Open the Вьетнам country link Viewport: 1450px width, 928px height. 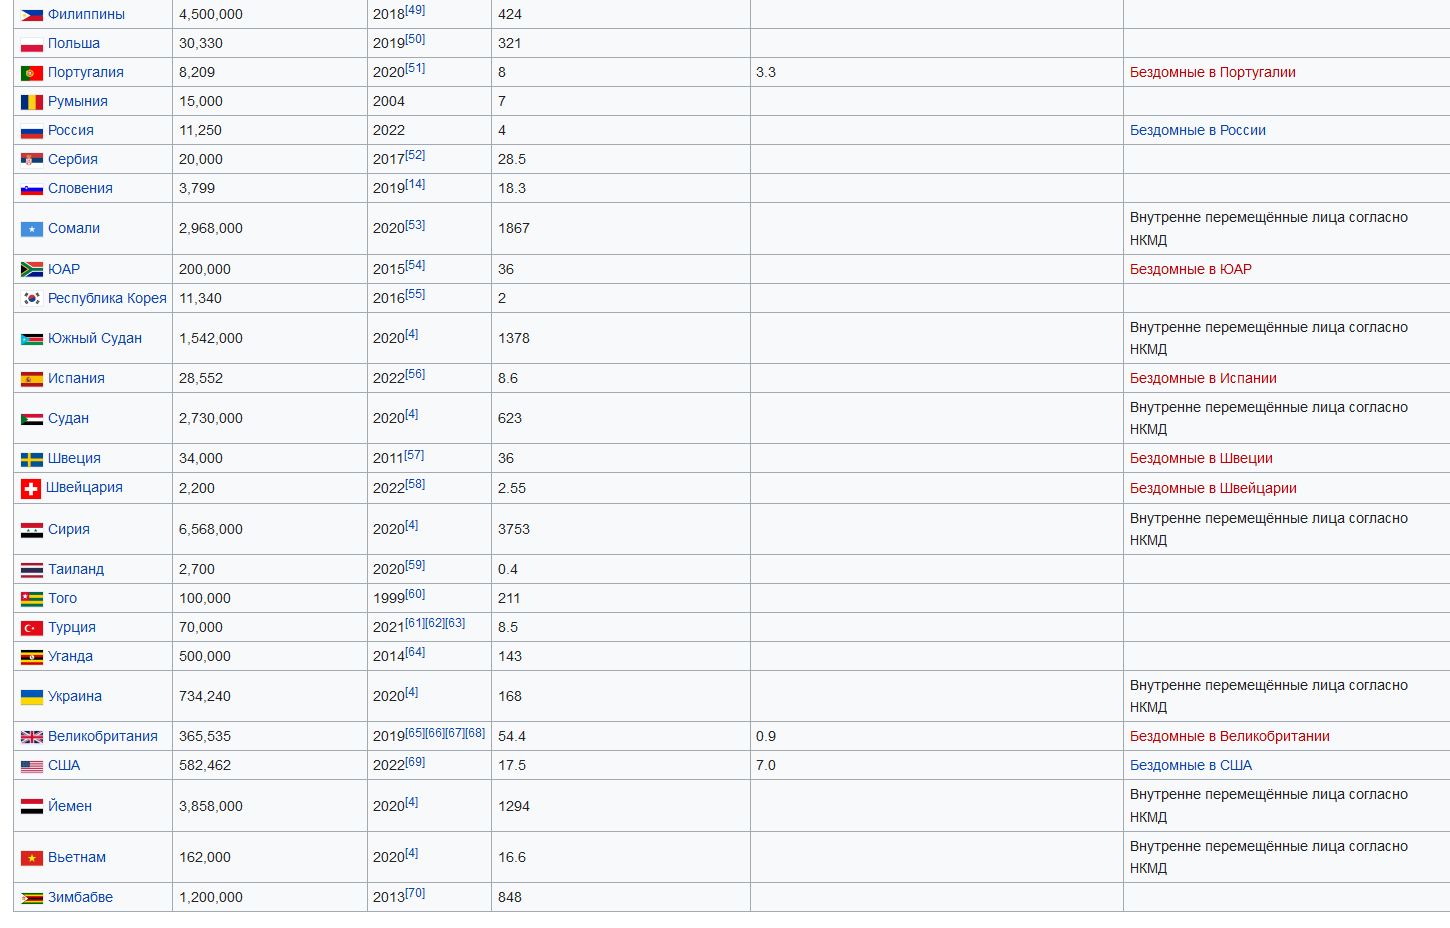pos(77,857)
